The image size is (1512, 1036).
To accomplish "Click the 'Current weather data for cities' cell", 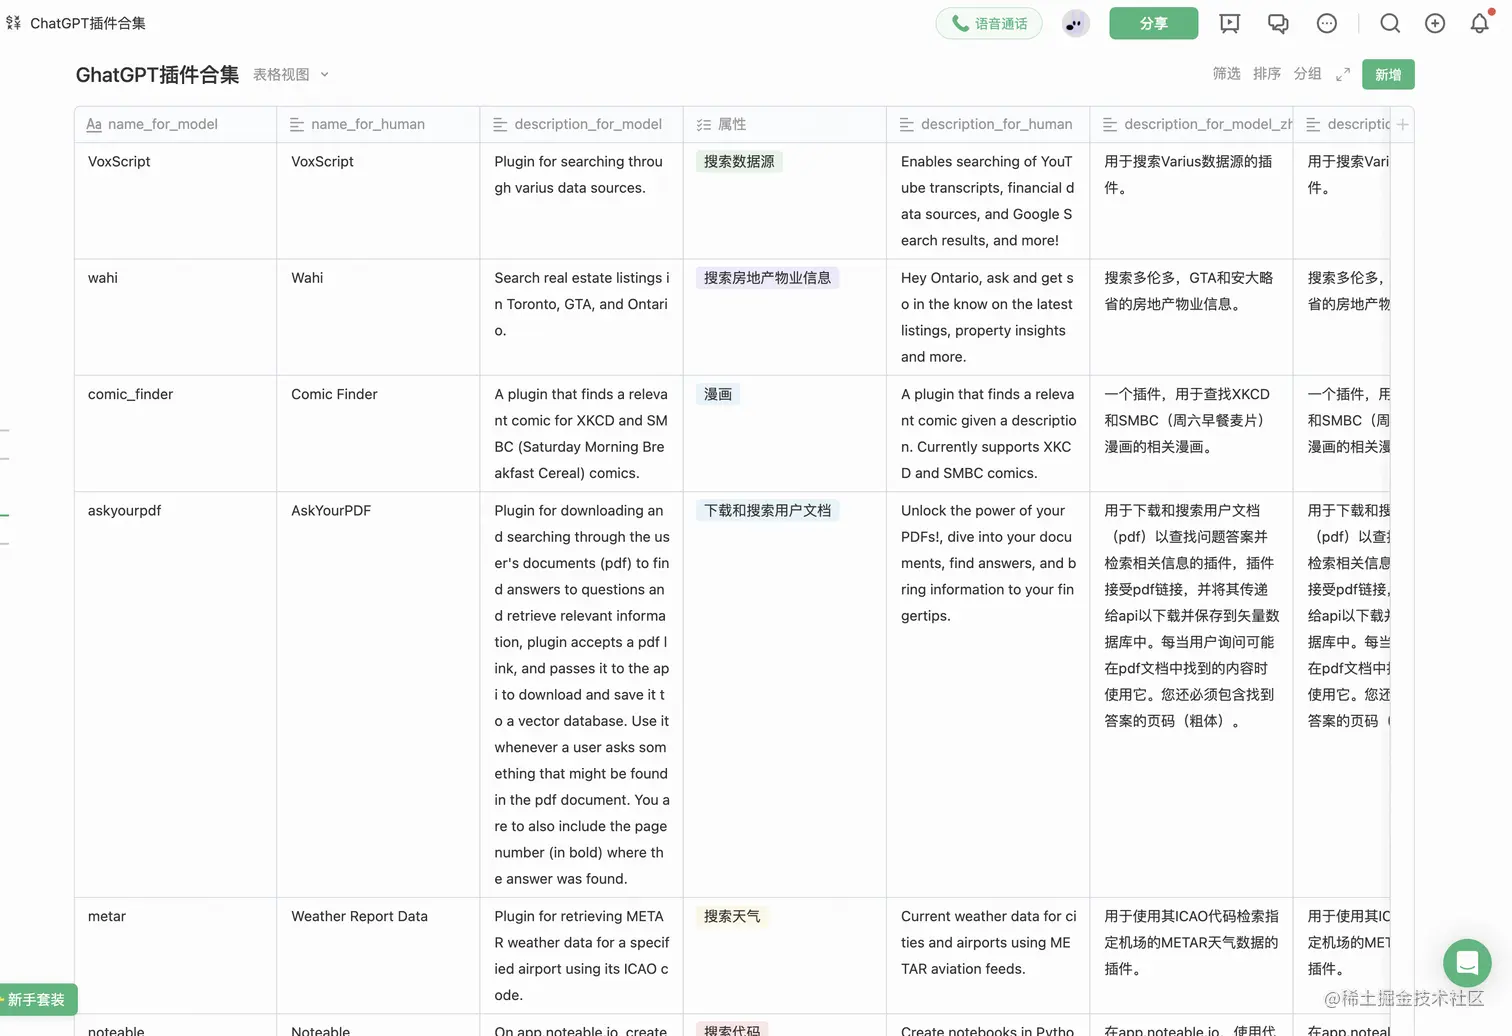I will click(x=988, y=955).
